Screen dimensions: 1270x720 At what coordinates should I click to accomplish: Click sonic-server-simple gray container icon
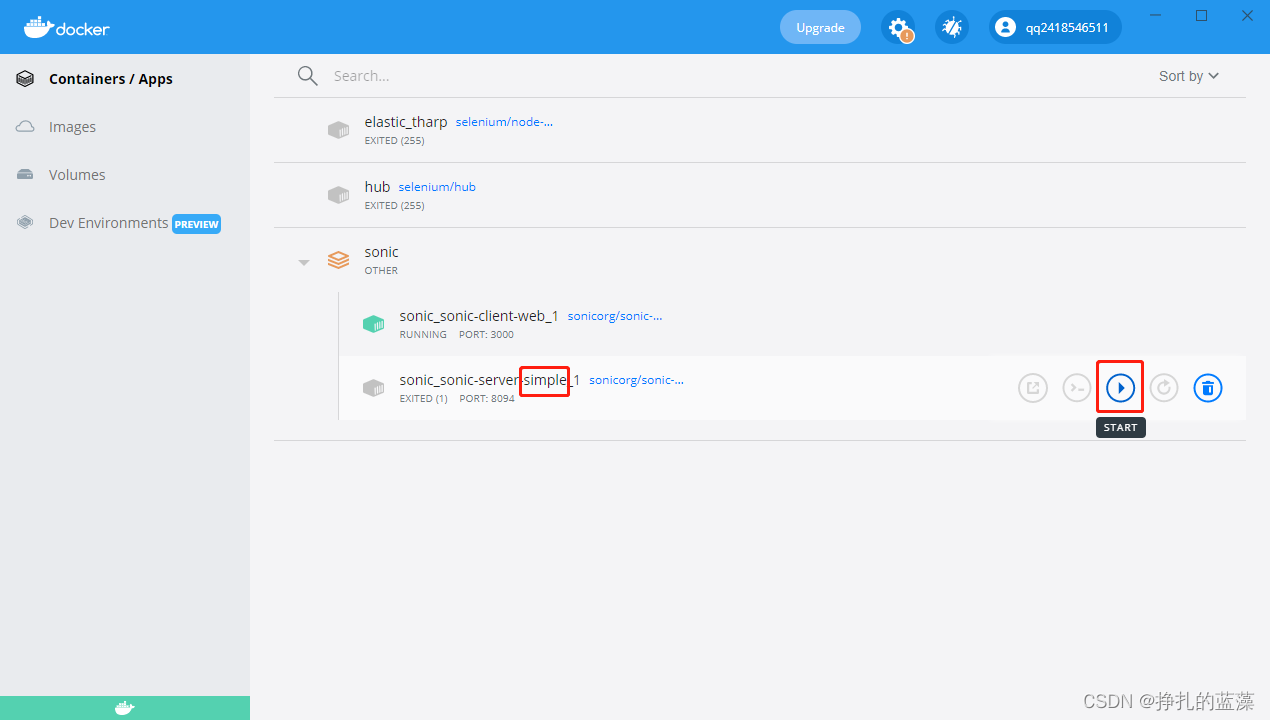[373, 388]
